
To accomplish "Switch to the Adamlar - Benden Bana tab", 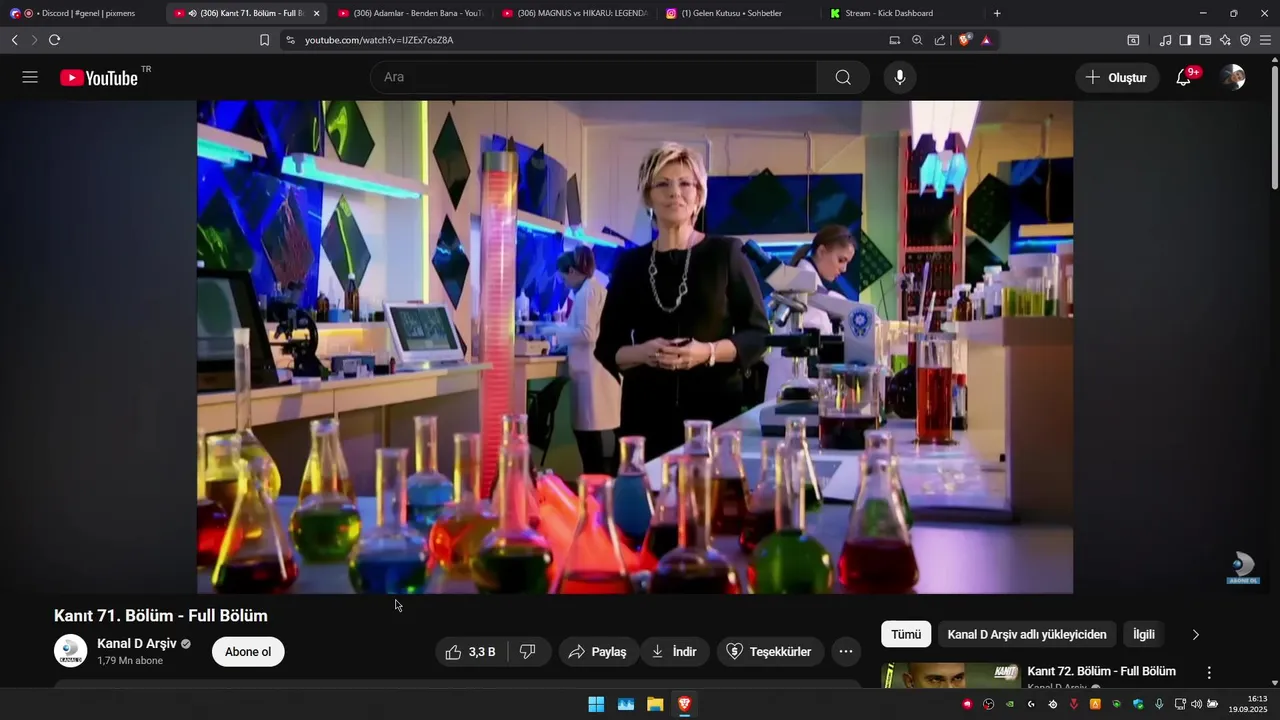I will [x=410, y=13].
